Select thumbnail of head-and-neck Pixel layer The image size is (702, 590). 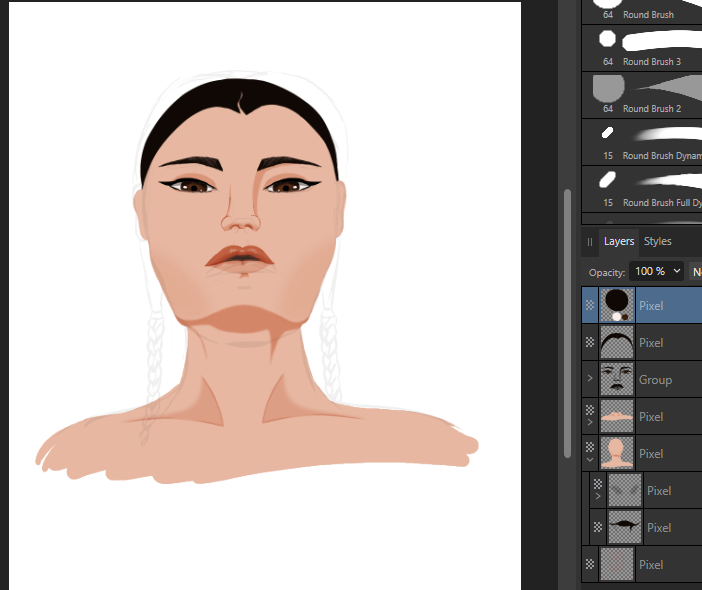pyautogui.click(x=617, y=453)
